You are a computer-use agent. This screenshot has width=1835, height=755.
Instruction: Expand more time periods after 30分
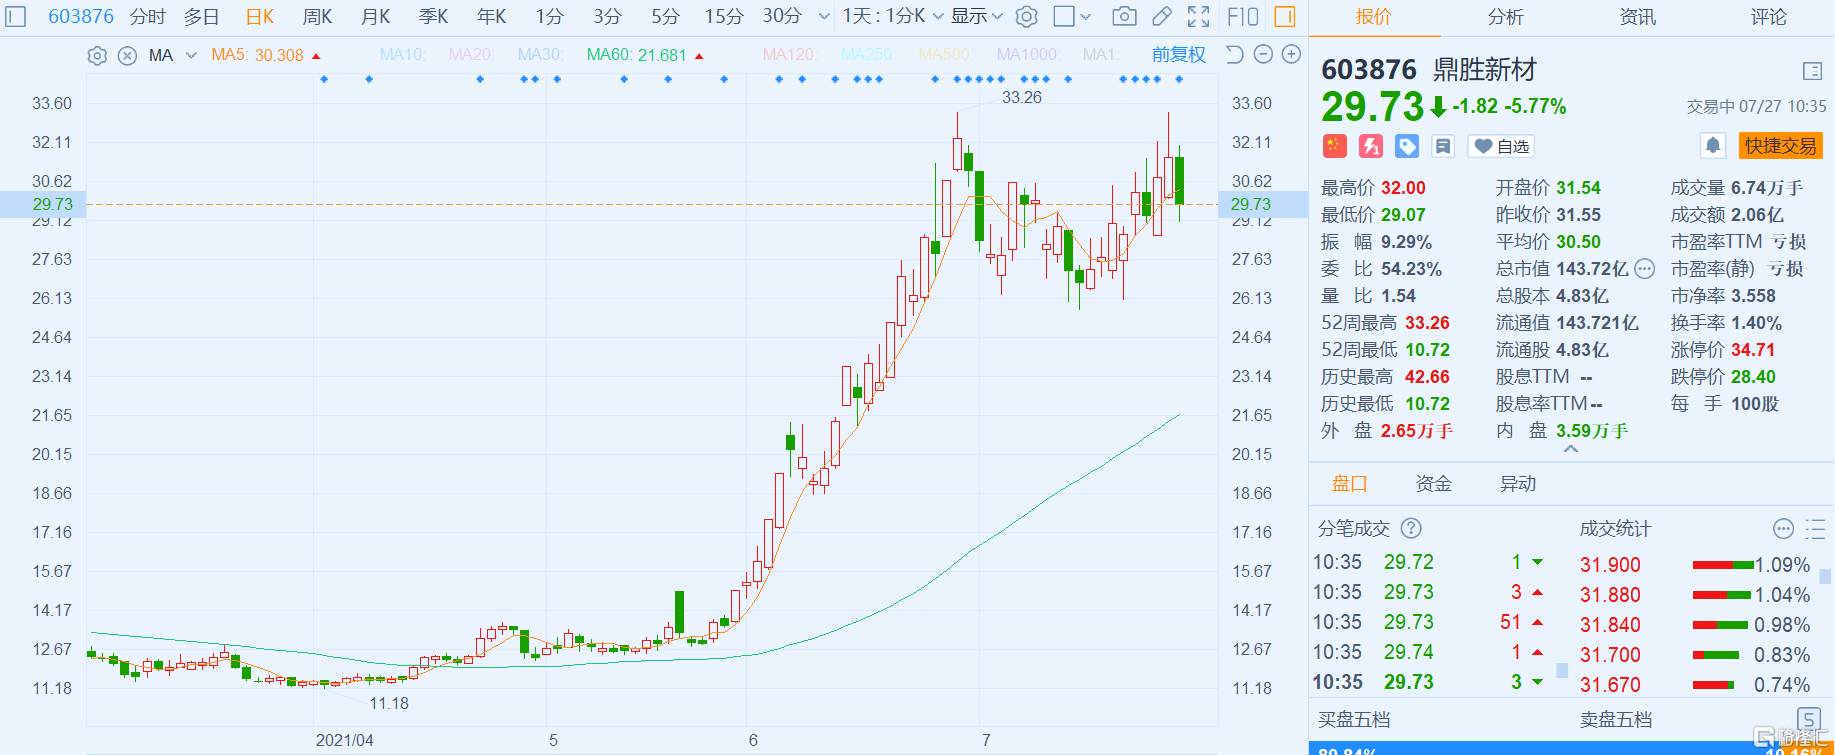pyautogui.click(x=824, y=17)
